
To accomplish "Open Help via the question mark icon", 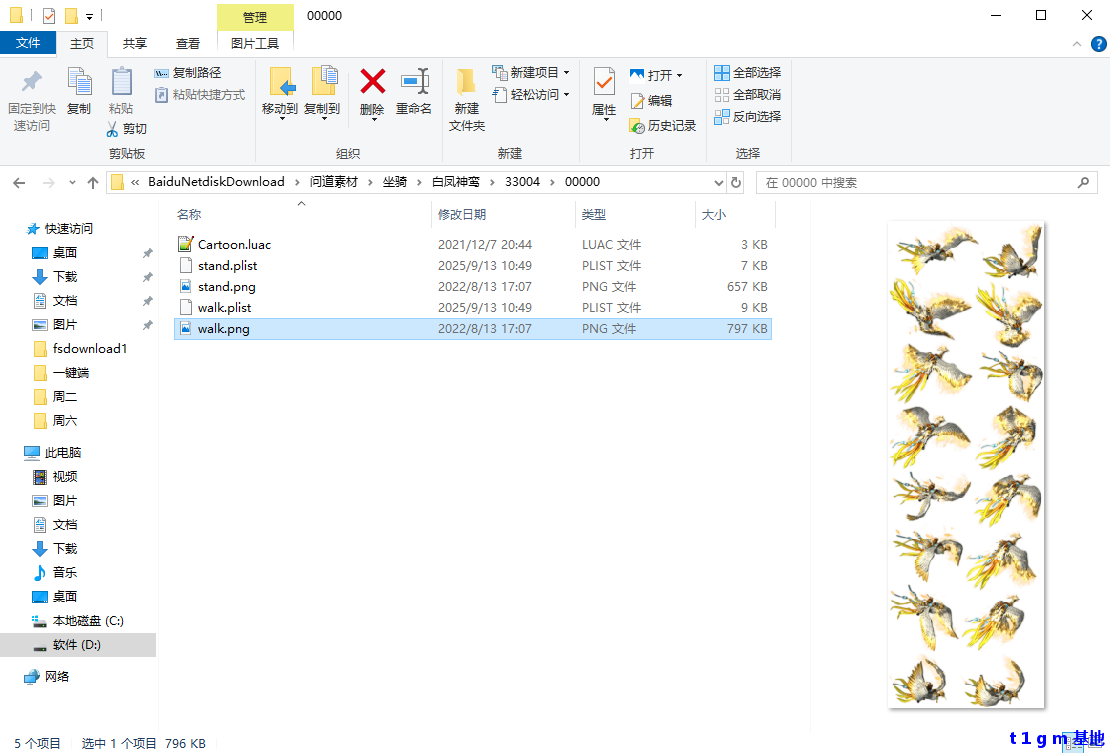I will [x=1098, y=43].
